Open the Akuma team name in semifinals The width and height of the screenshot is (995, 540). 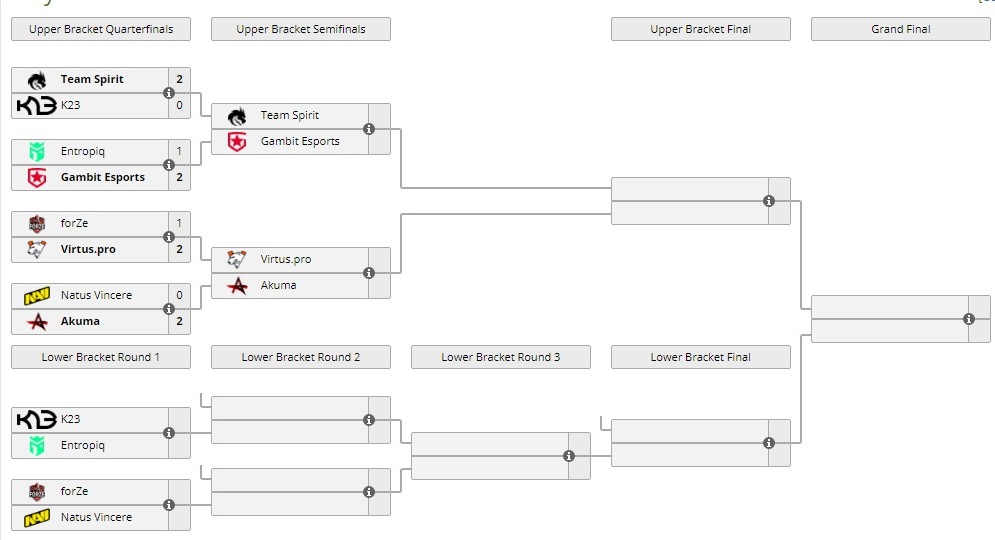click(x=278, y=286)
